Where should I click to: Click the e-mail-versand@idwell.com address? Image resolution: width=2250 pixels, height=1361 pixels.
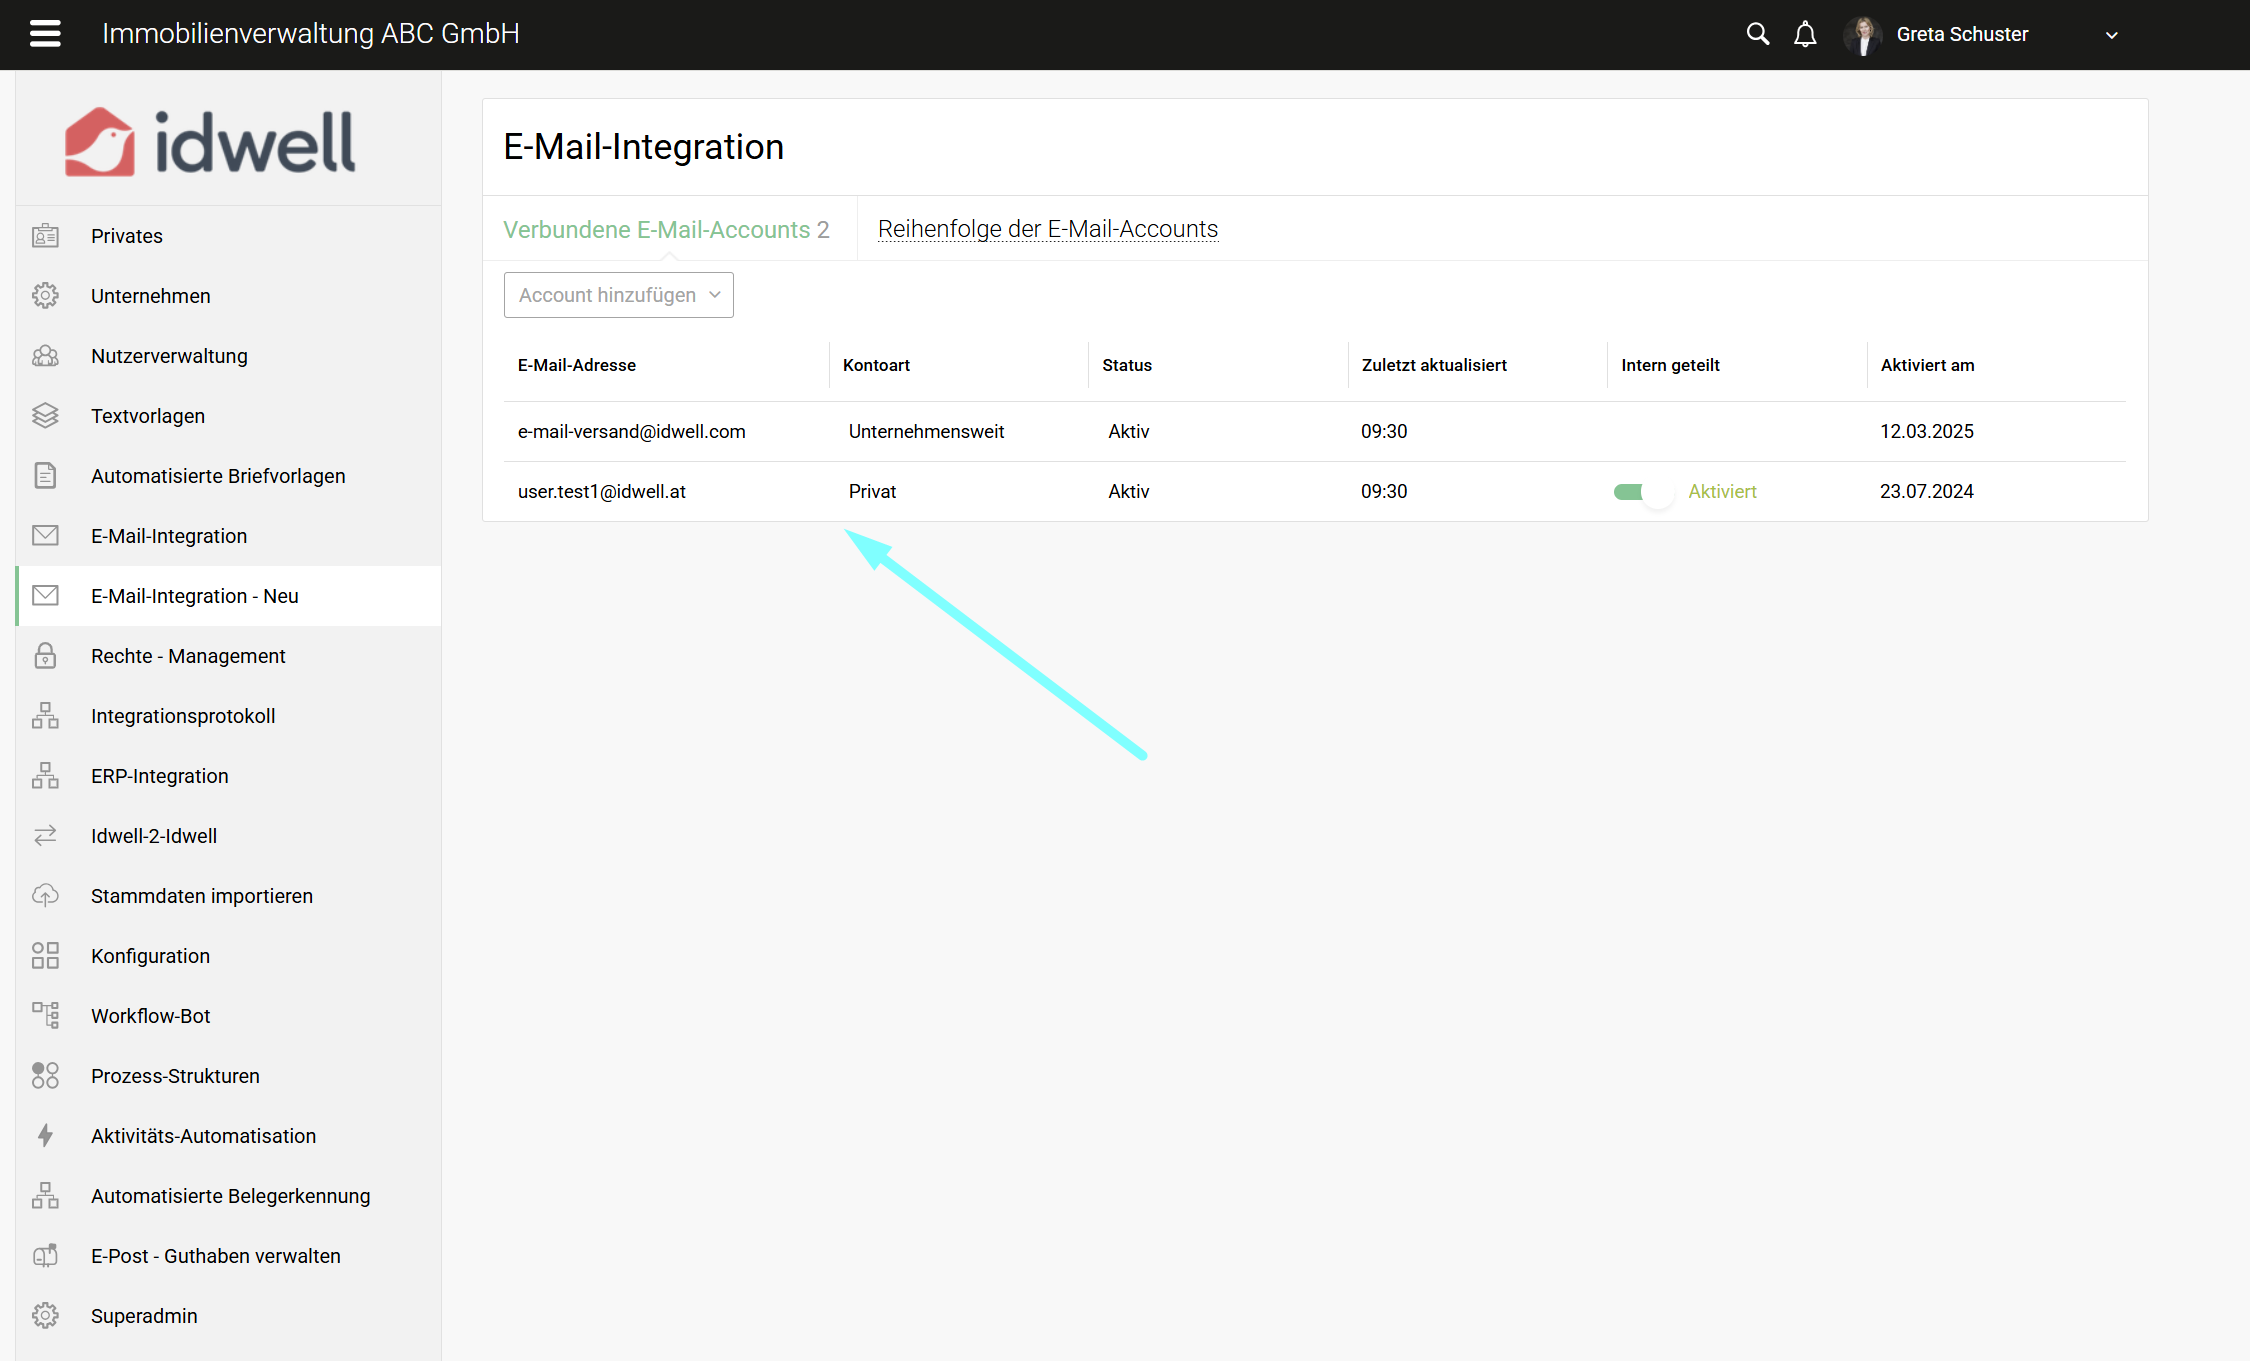click(631, 431)
